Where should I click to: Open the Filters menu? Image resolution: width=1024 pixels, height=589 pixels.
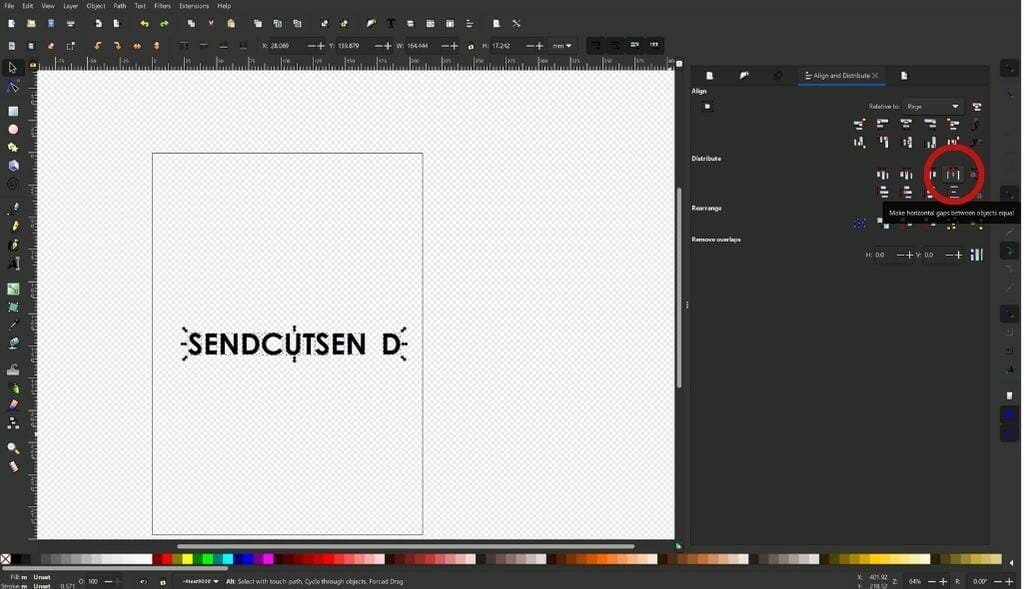tap(163, 5)
